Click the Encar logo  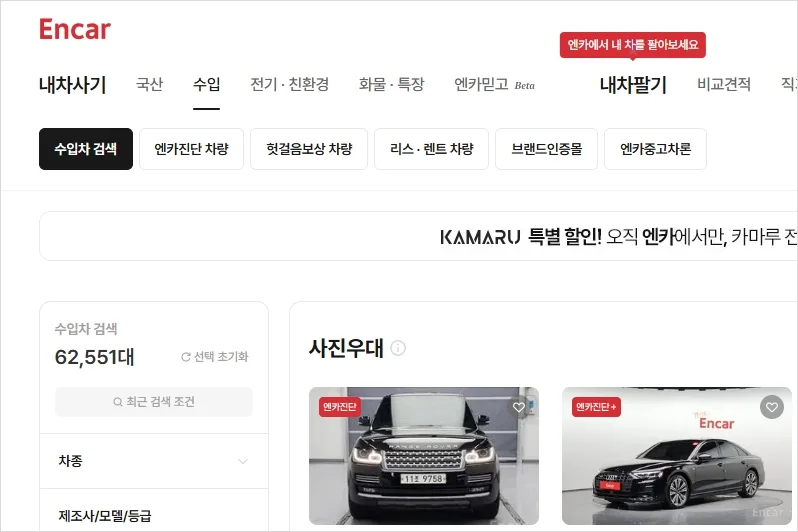coord(75,29)
